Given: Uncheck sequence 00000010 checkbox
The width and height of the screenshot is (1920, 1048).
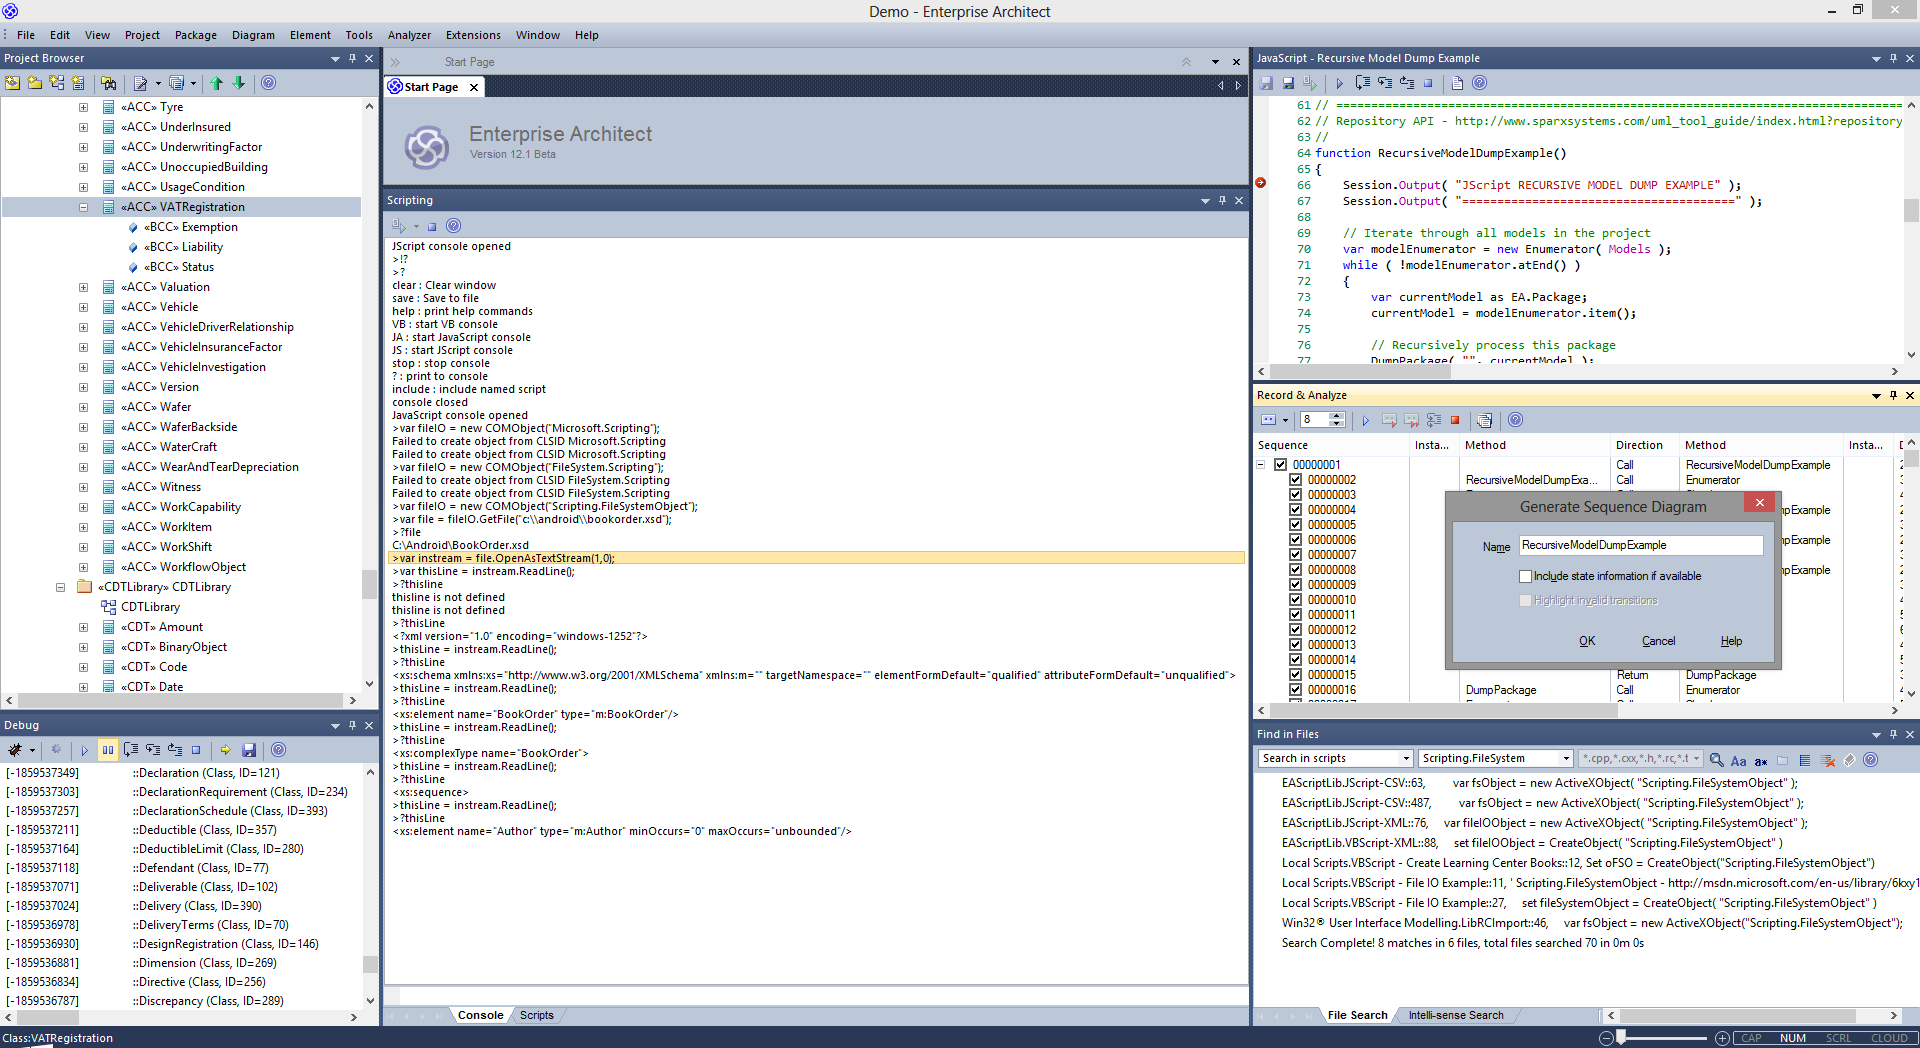Looking at the screenshot, I should pos(1295,600).
